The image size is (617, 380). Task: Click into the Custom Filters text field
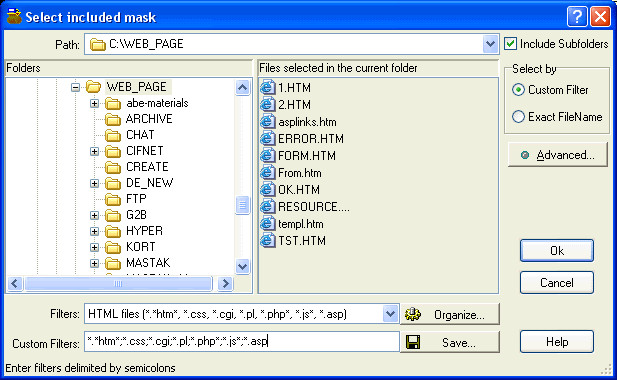tap(242, 341)
